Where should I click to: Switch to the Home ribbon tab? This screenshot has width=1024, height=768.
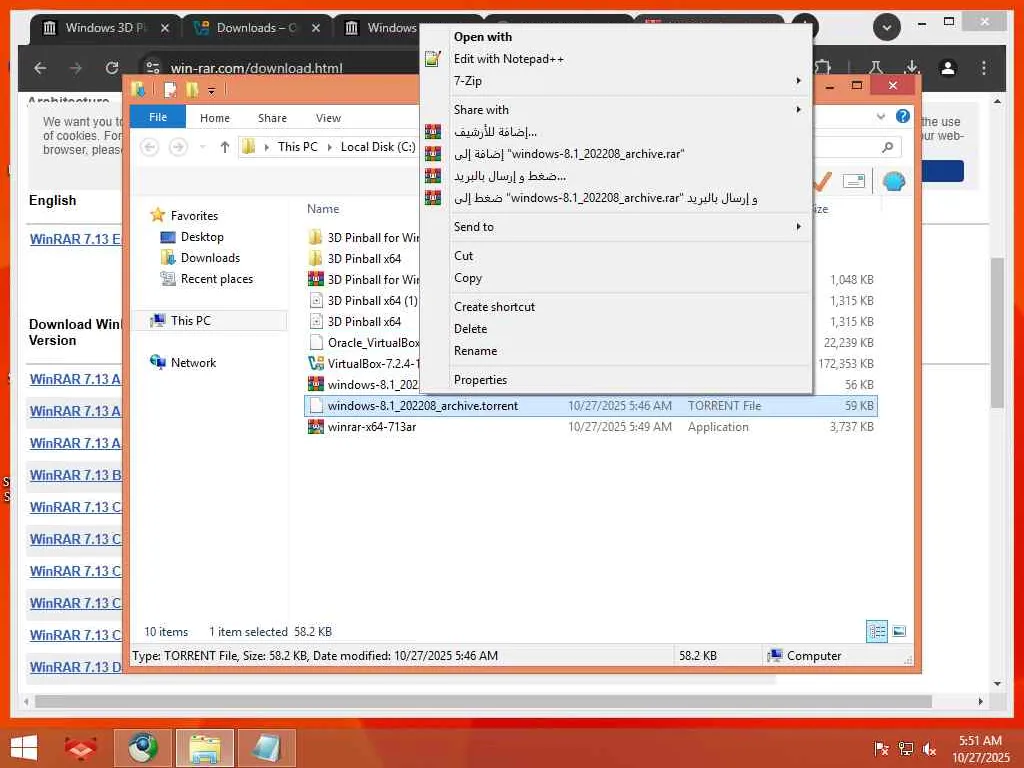click(x=215, y=118)
